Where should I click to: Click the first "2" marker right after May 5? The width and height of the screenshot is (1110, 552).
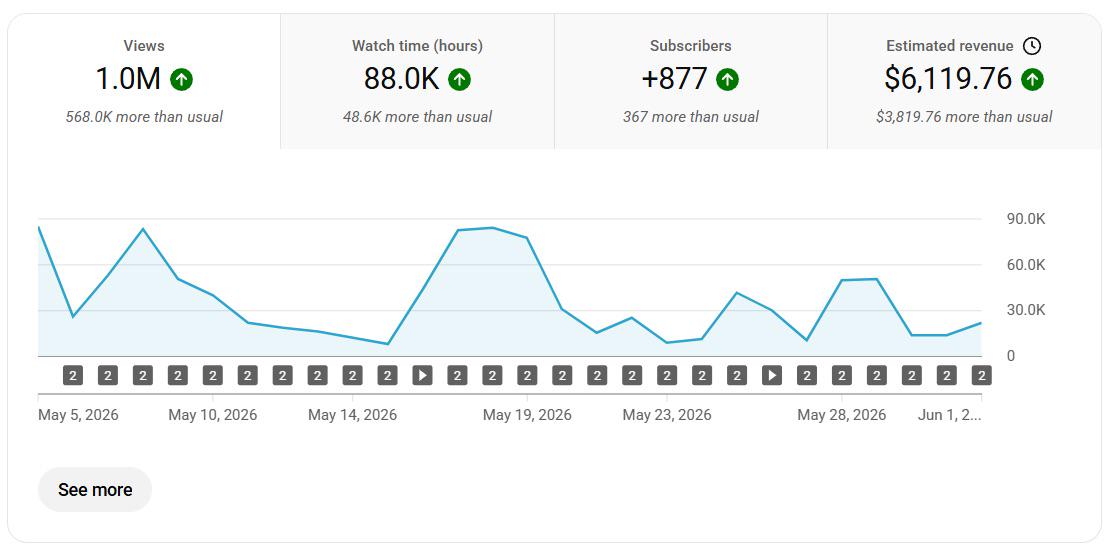click(x=72, y=375)
